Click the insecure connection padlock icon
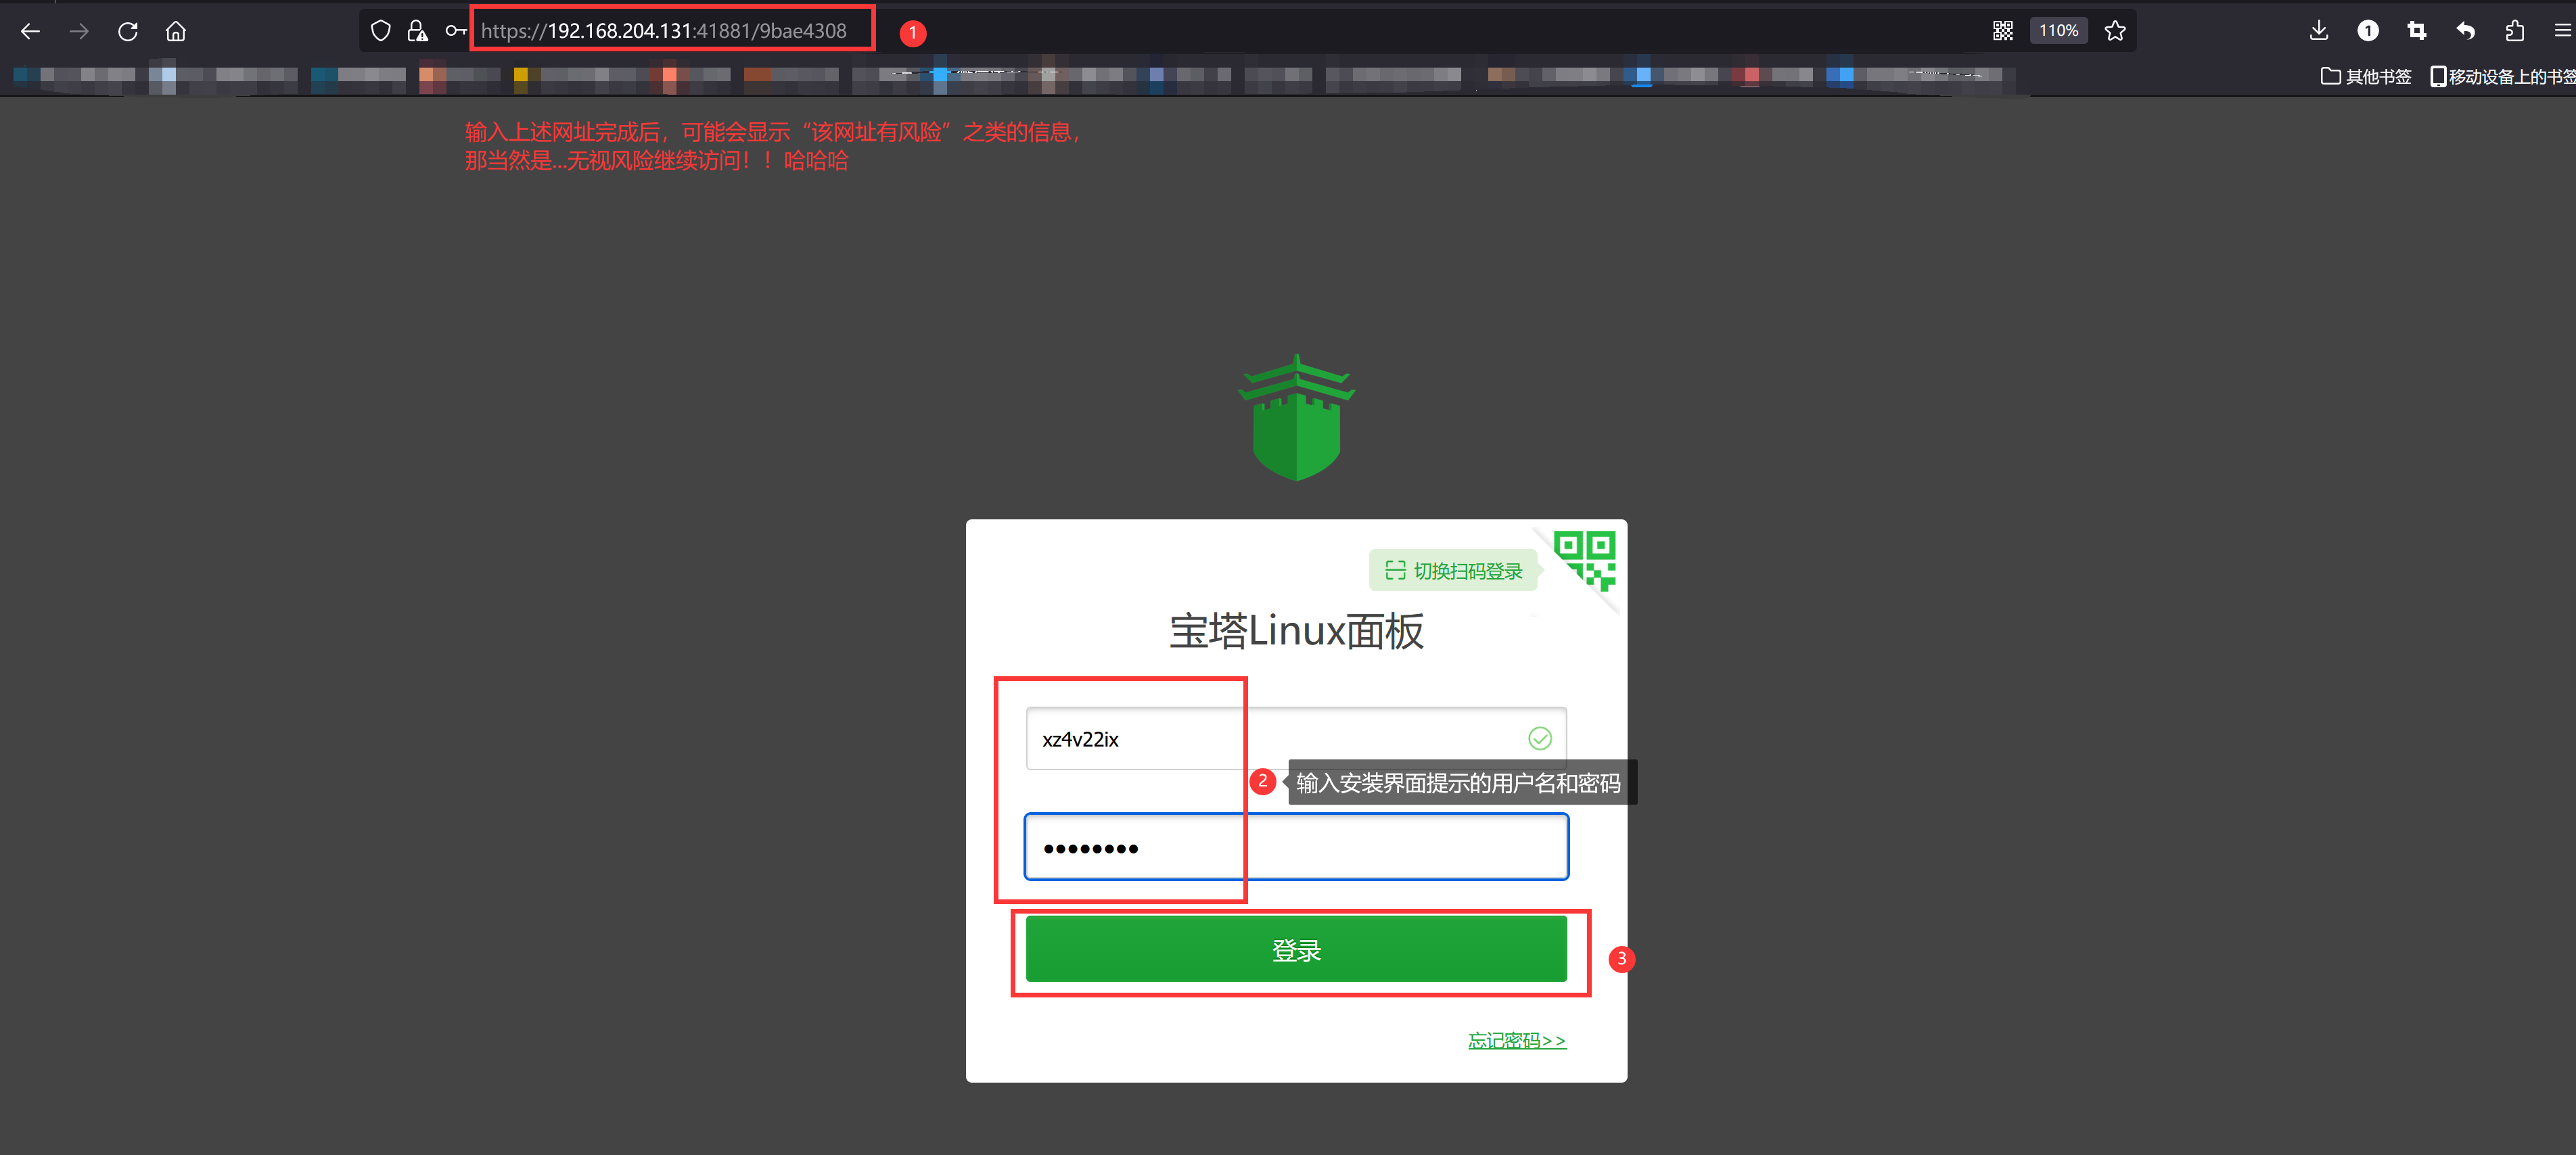 pos(417,31)
